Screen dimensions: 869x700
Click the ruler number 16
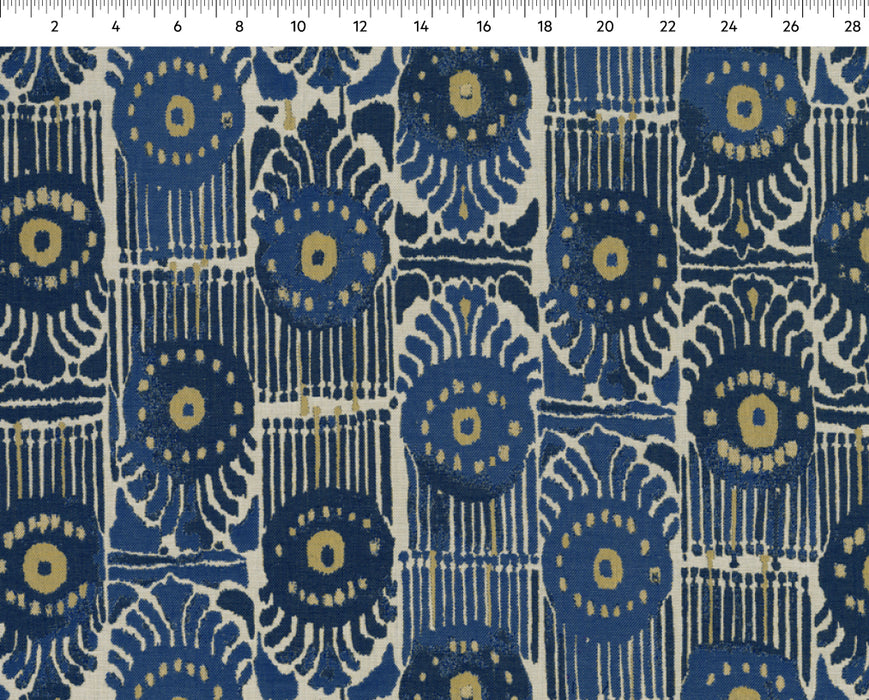(x=483, y=27)
